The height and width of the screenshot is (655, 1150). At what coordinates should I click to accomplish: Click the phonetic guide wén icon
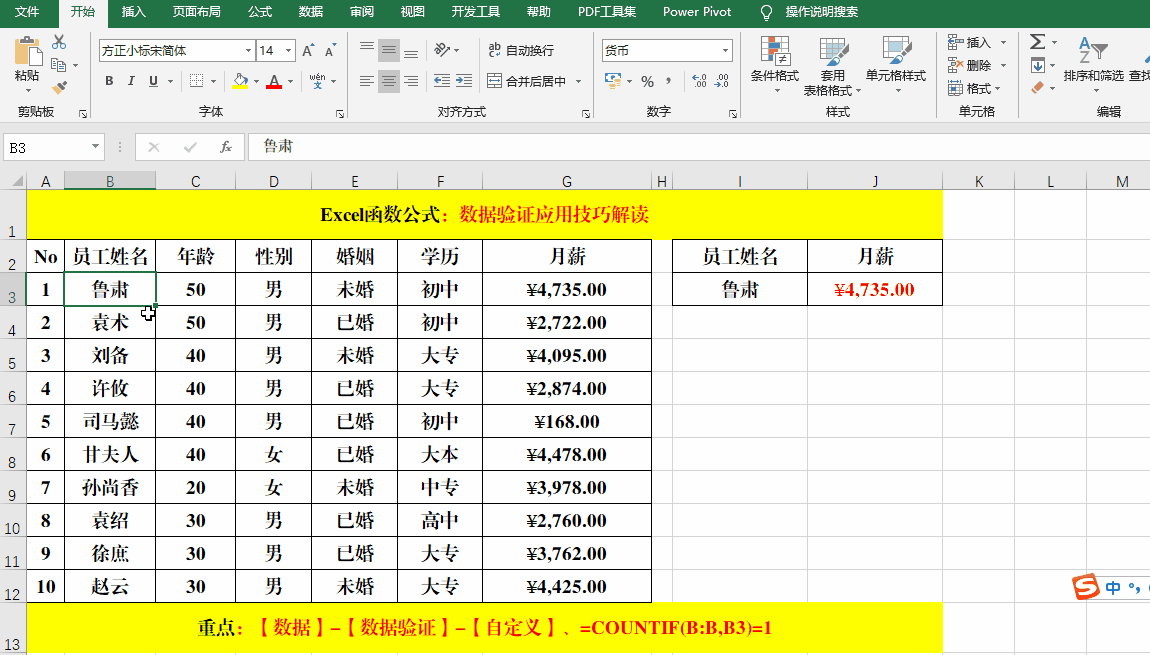tap(318, 81)
